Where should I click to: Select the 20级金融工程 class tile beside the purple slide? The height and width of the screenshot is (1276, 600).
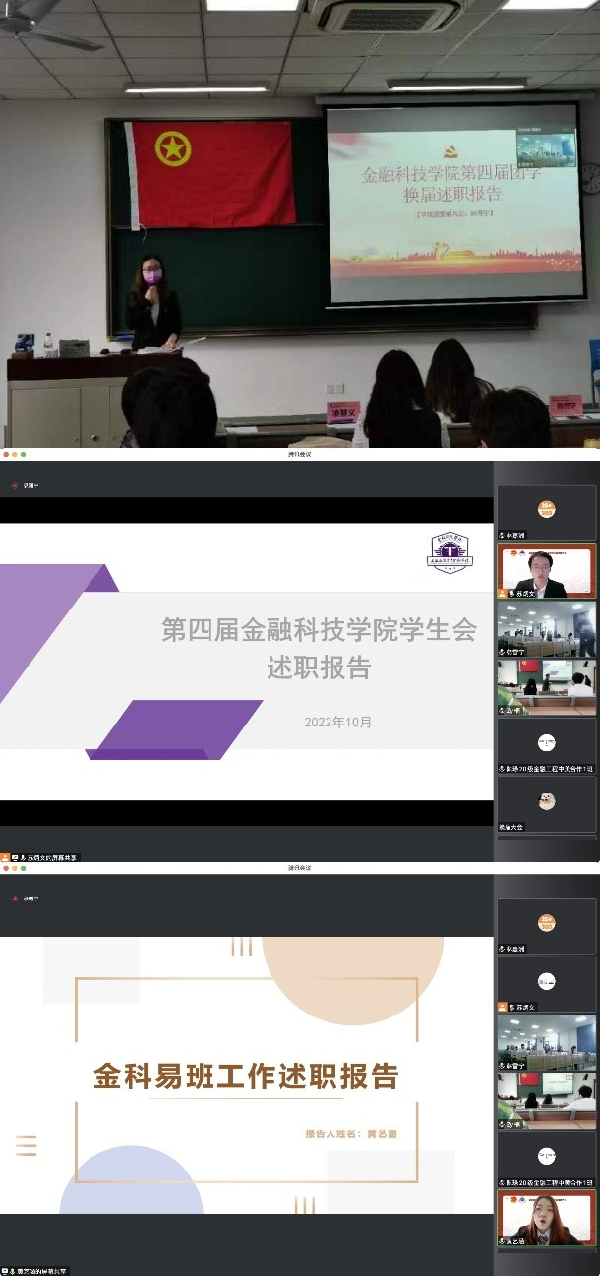coord(546,746)
